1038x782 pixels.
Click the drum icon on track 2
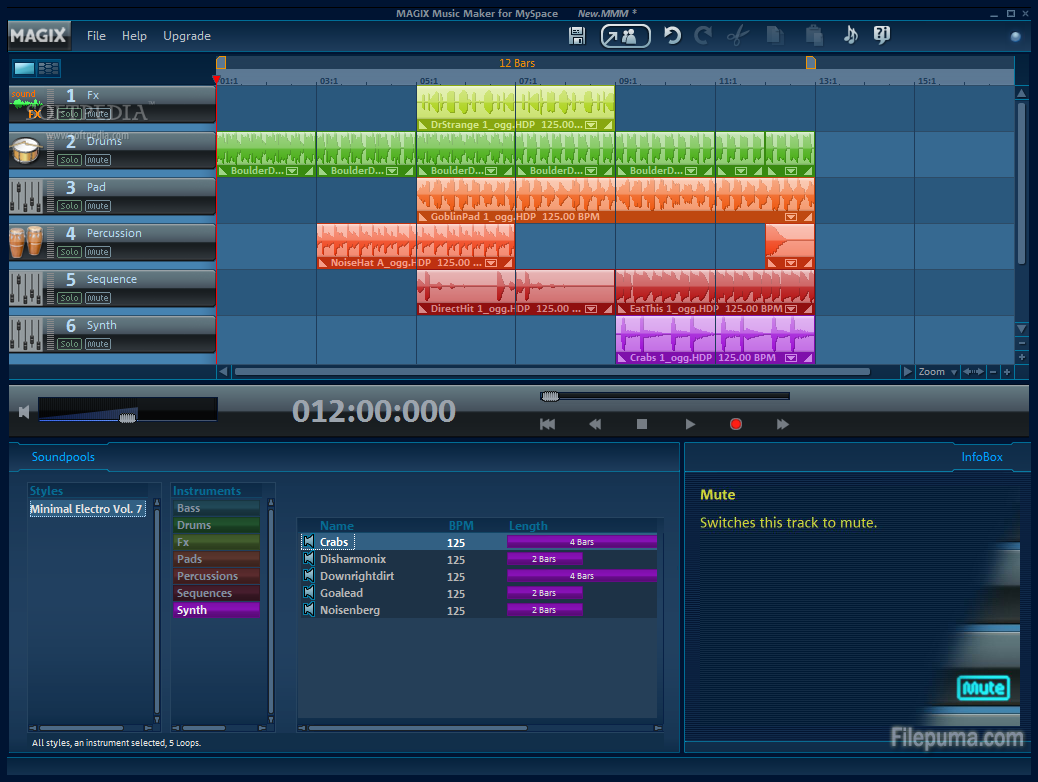(x=25, y=150)
